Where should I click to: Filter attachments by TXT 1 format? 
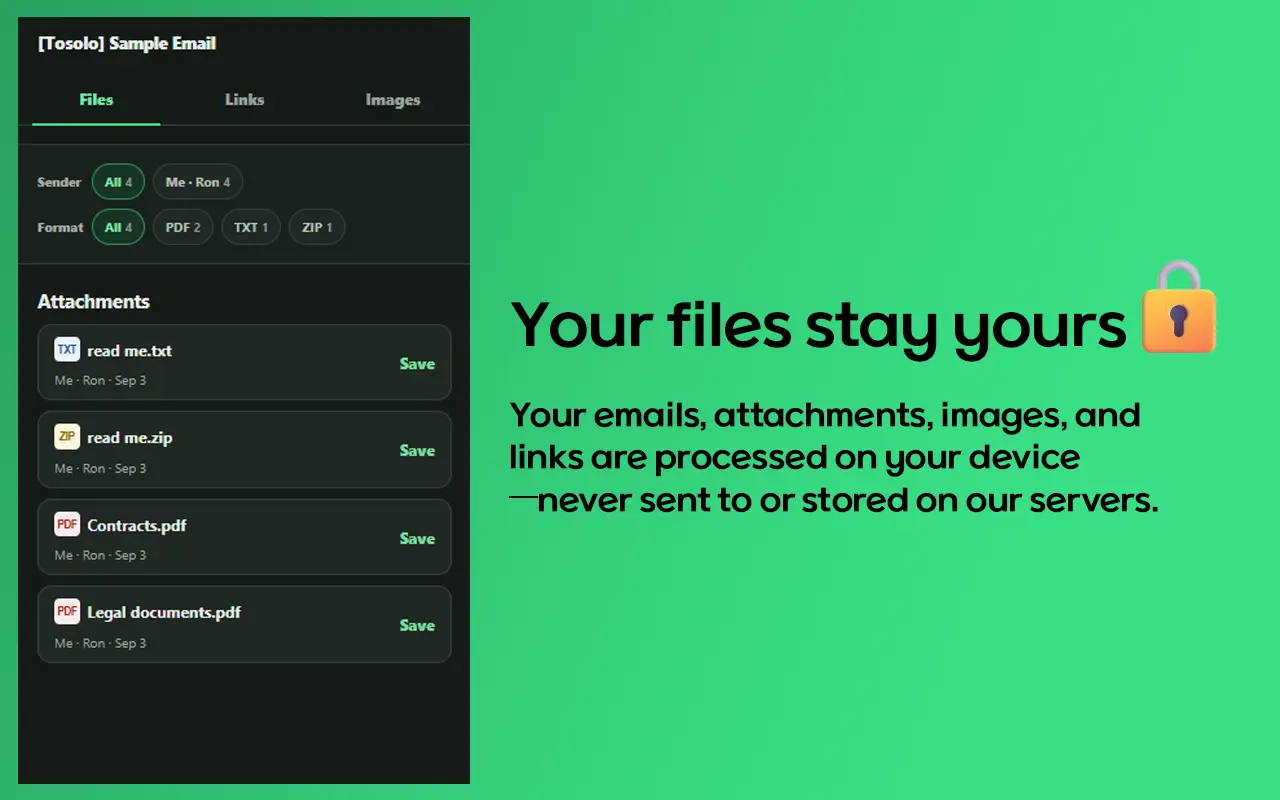coord(251,227)
